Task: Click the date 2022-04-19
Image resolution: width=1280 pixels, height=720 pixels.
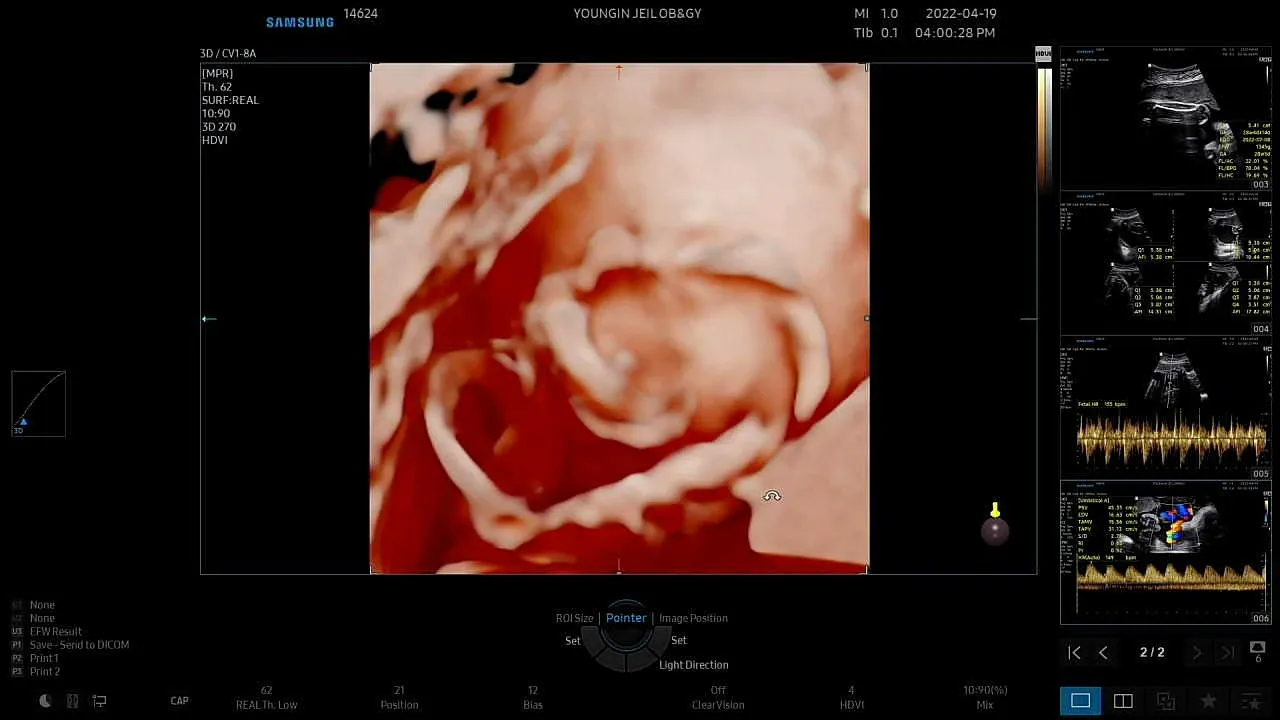Action: 961,14
